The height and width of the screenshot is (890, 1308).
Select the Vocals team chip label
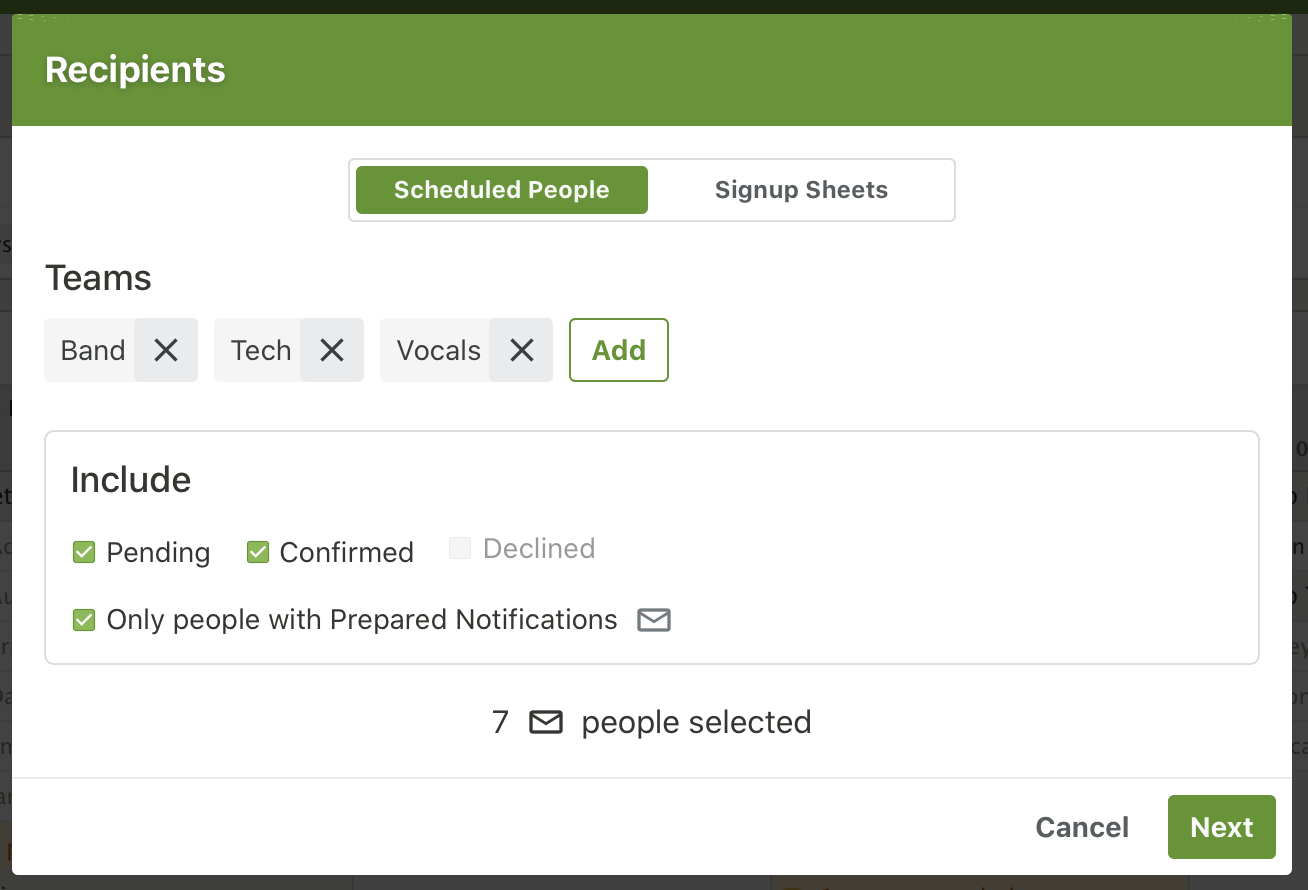tap(438, 350)
